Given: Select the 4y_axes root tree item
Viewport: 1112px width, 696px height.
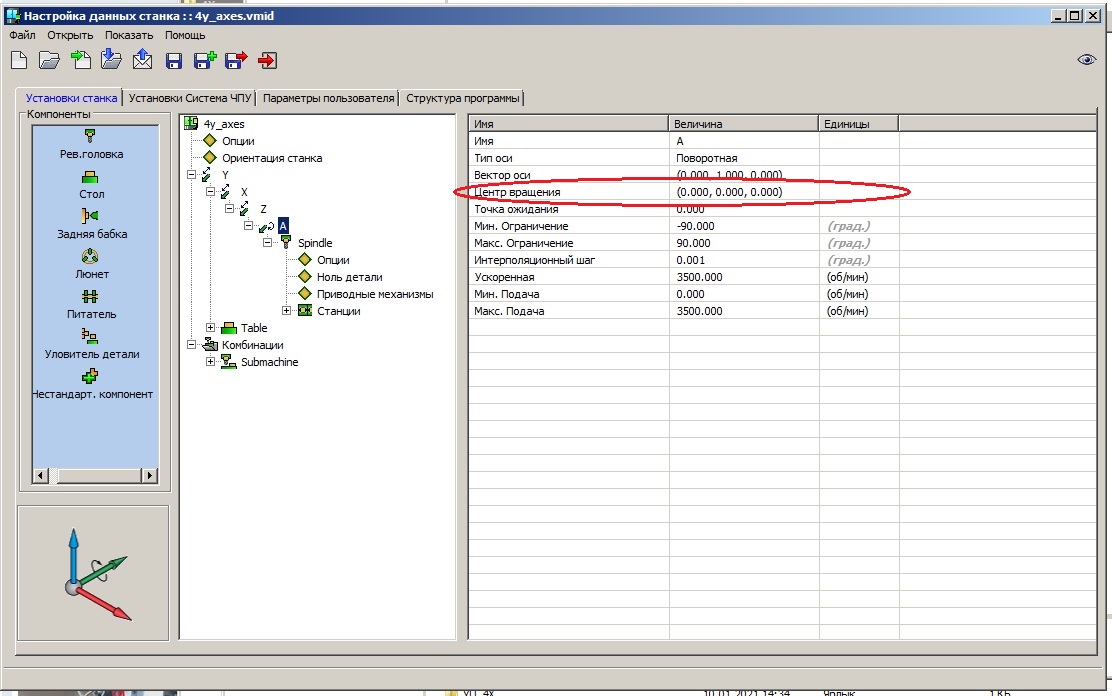Looking at the screenshot, I should tap(224, 124).
